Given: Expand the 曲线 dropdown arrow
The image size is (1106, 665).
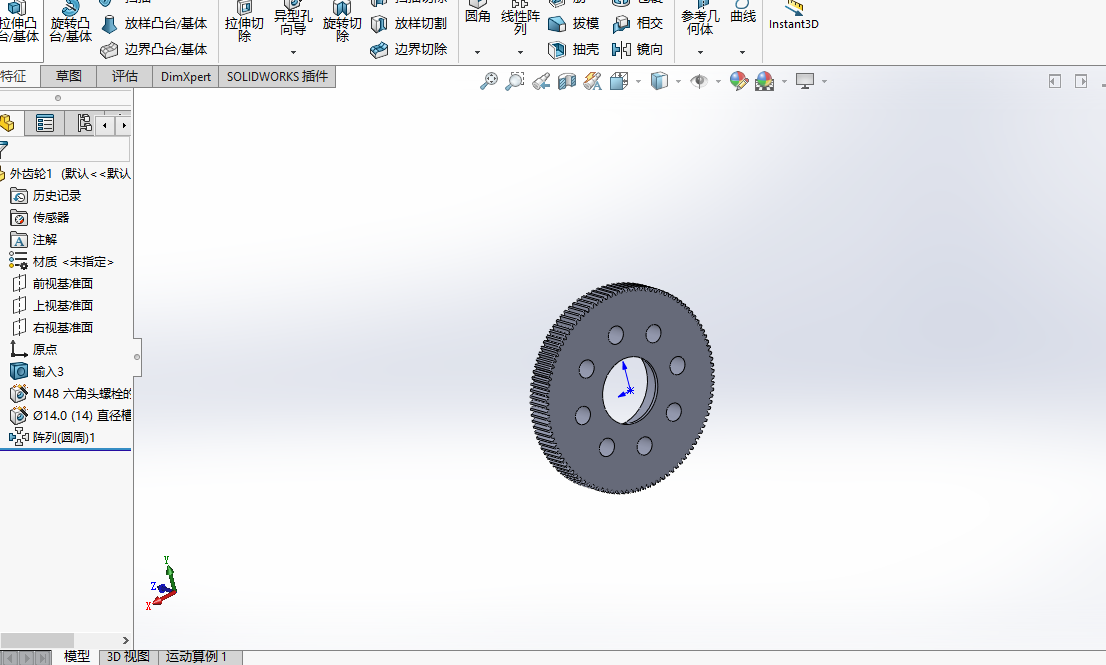Looking at the screenshot, I should (742, 52).
